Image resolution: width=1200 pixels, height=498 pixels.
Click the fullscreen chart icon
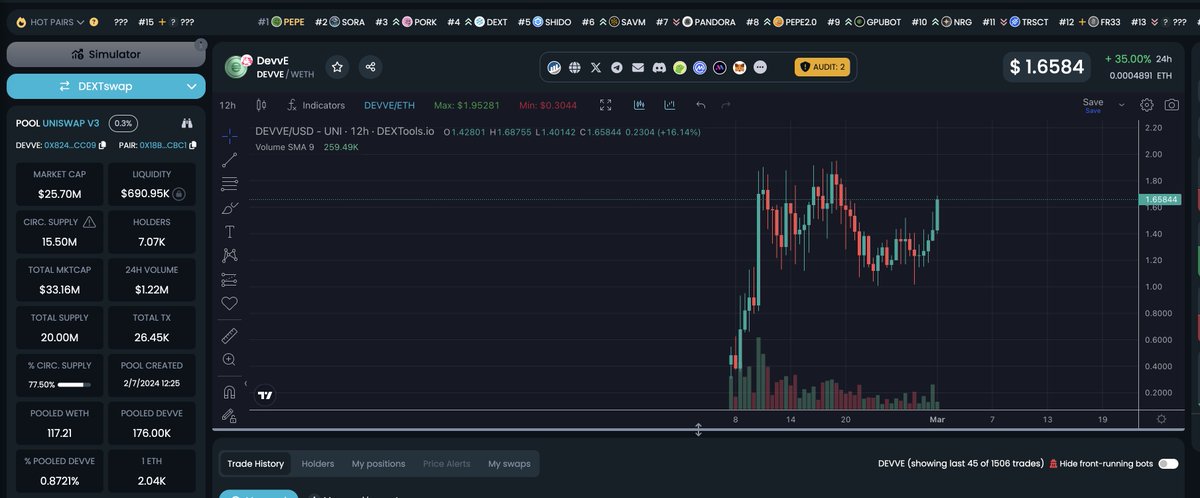coord(605,105)
